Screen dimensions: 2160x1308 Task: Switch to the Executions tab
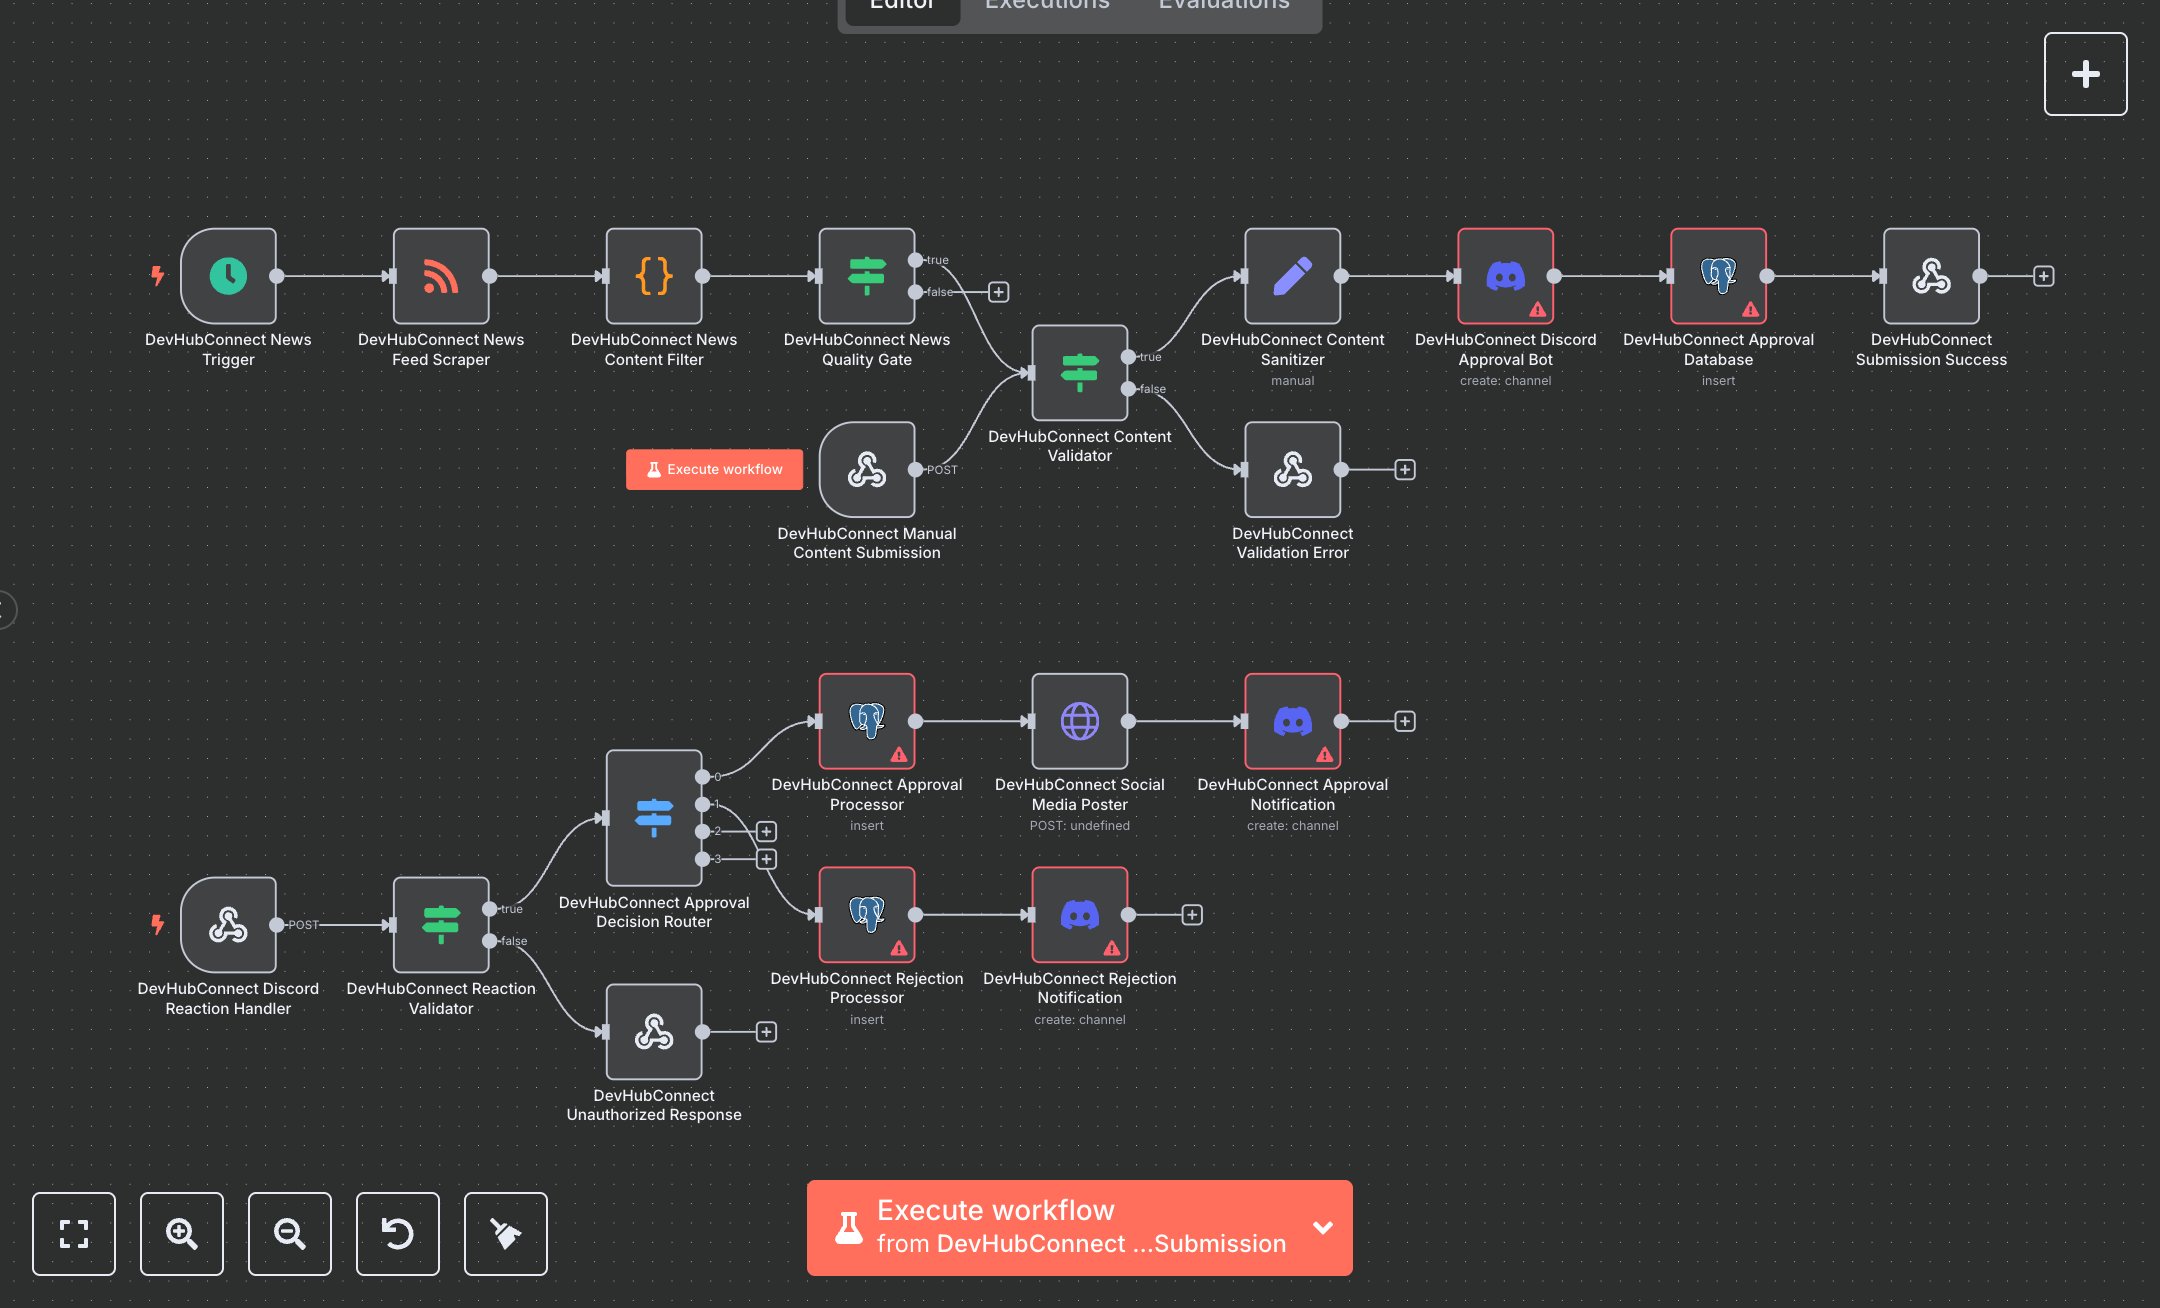1046,7
